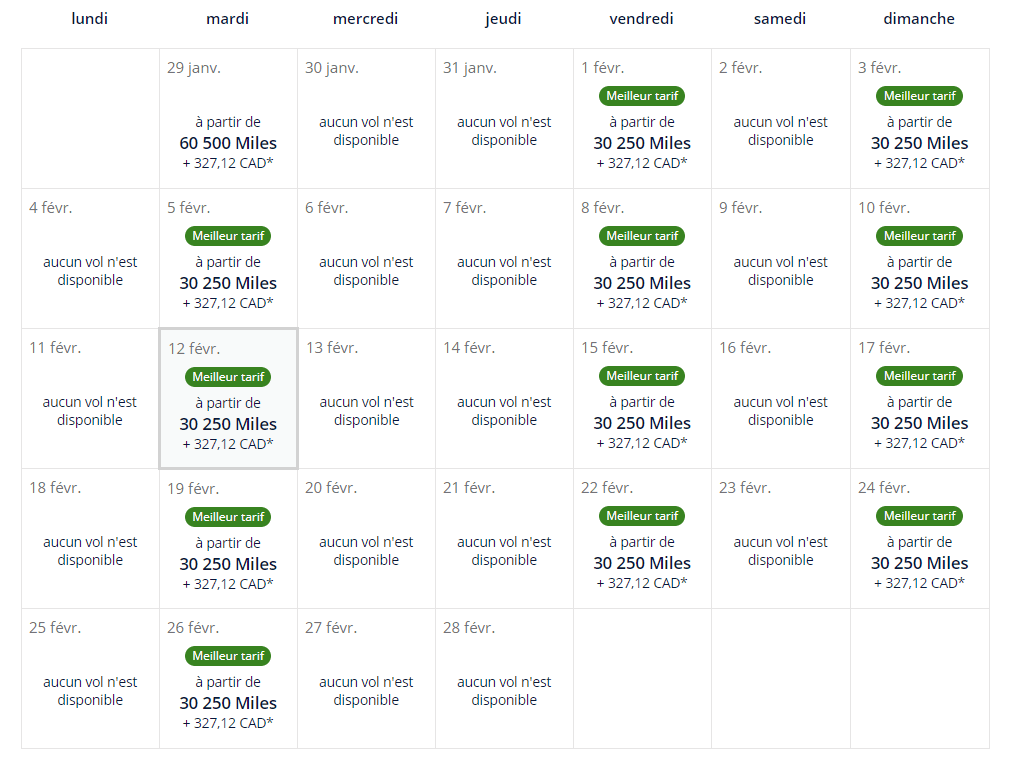Viewport: 1016px width, 767px height.
Task: Click the mardi column header
Action: coord(228,19)
